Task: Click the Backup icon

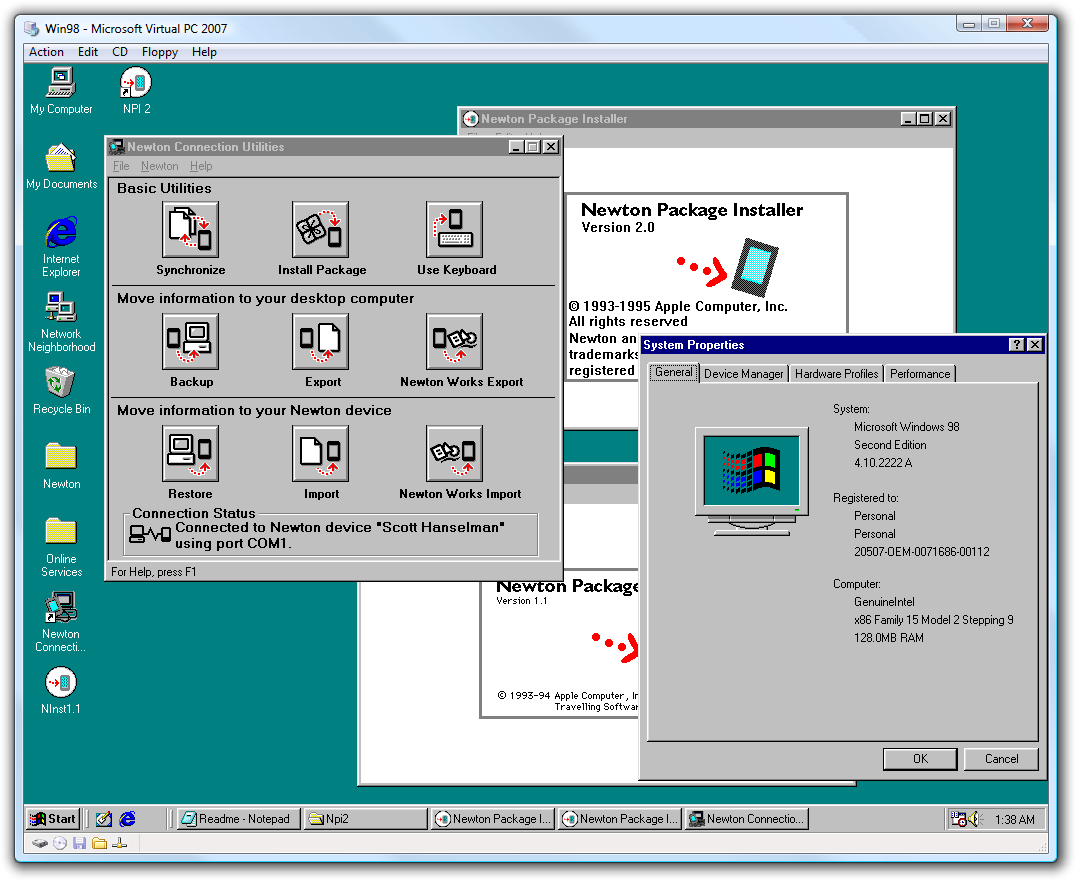Action: click(x=191, y=342)
